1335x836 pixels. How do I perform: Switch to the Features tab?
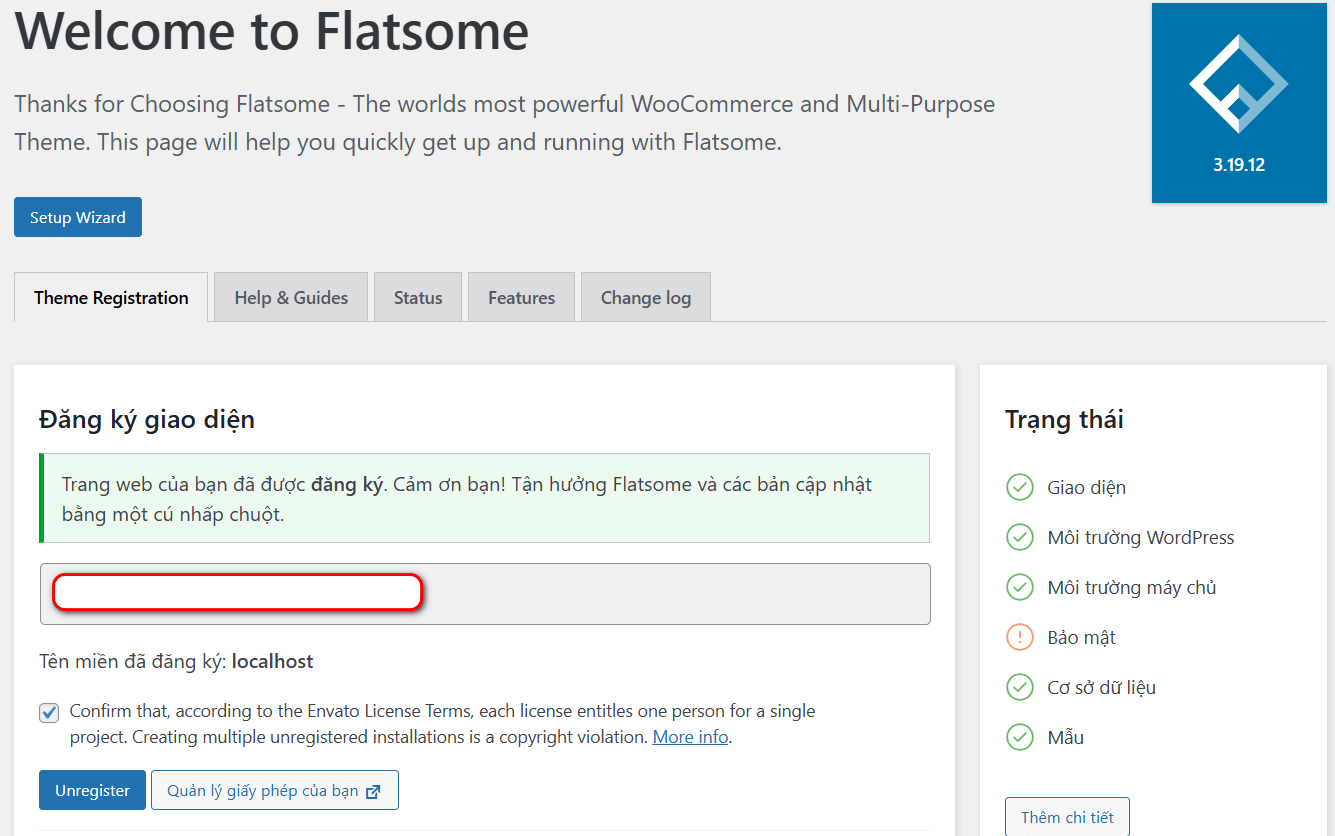click(x=521, y=297)
